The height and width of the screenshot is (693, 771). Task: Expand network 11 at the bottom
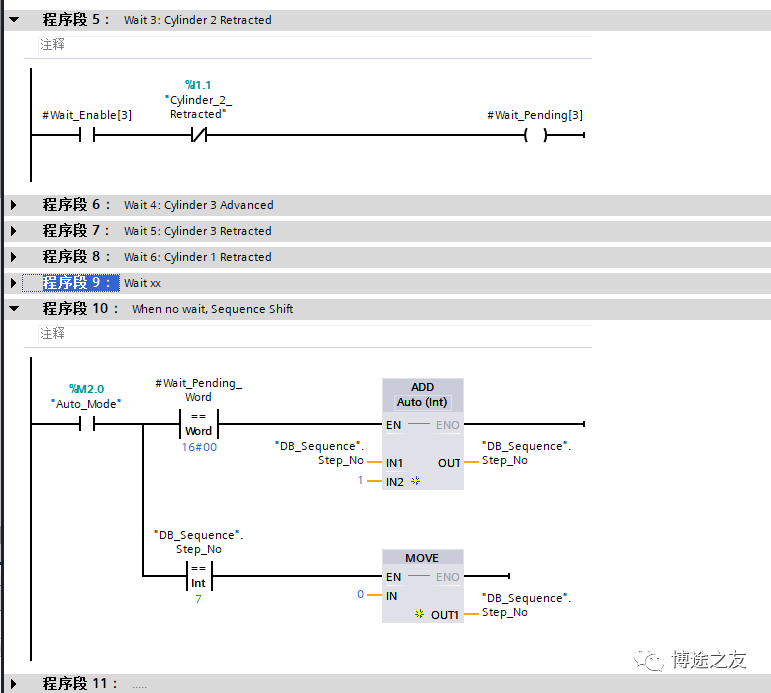(14, 684)
